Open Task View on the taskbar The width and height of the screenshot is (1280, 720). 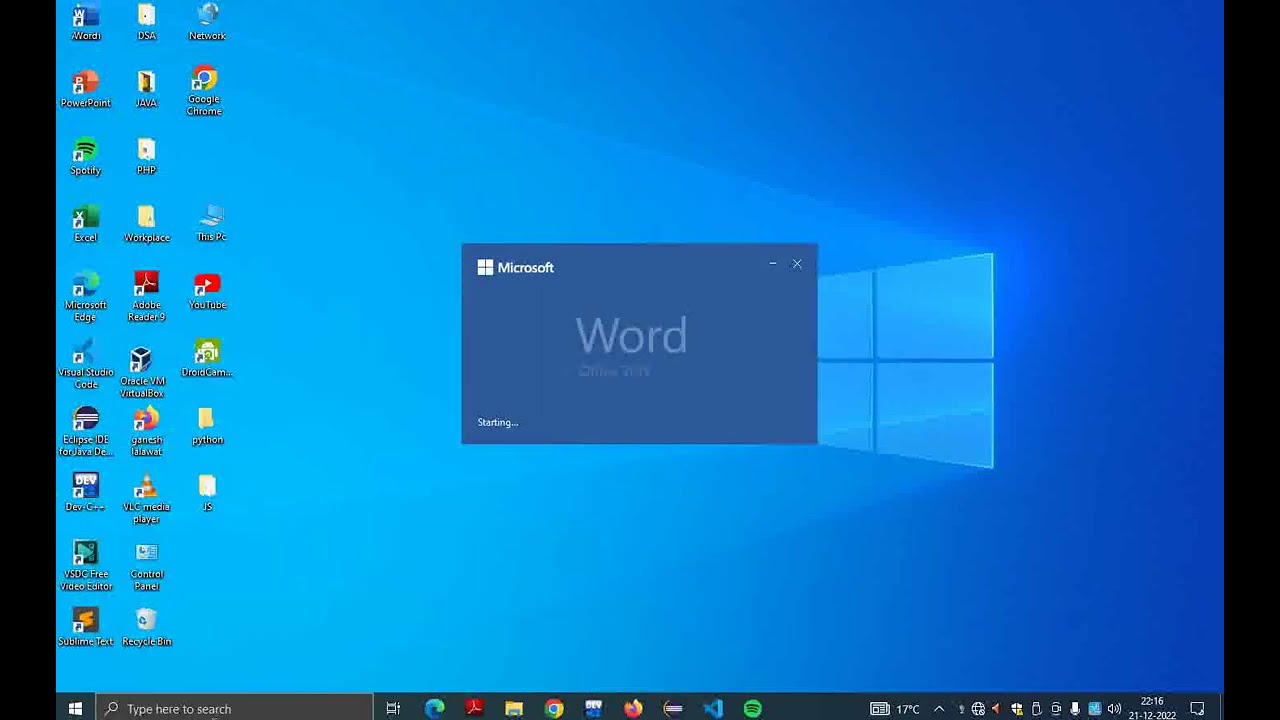pyautogui.click(x=393, y=708)
